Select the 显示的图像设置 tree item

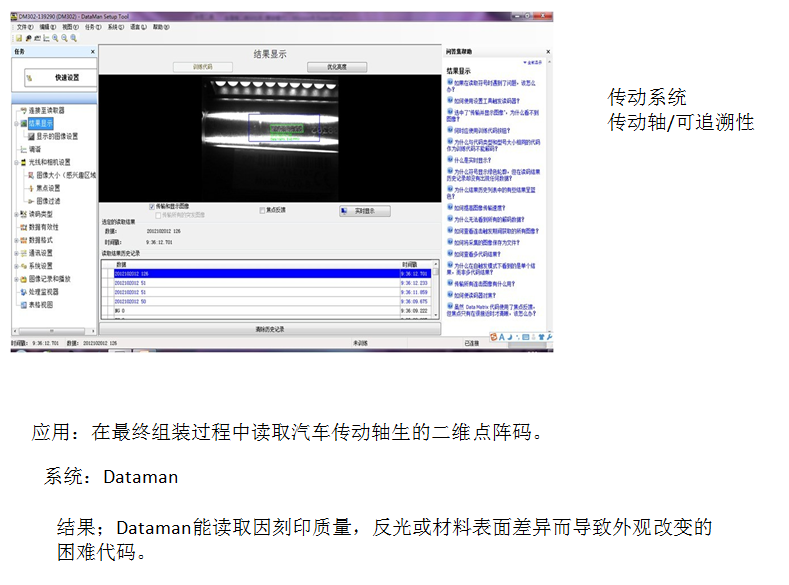57,136
